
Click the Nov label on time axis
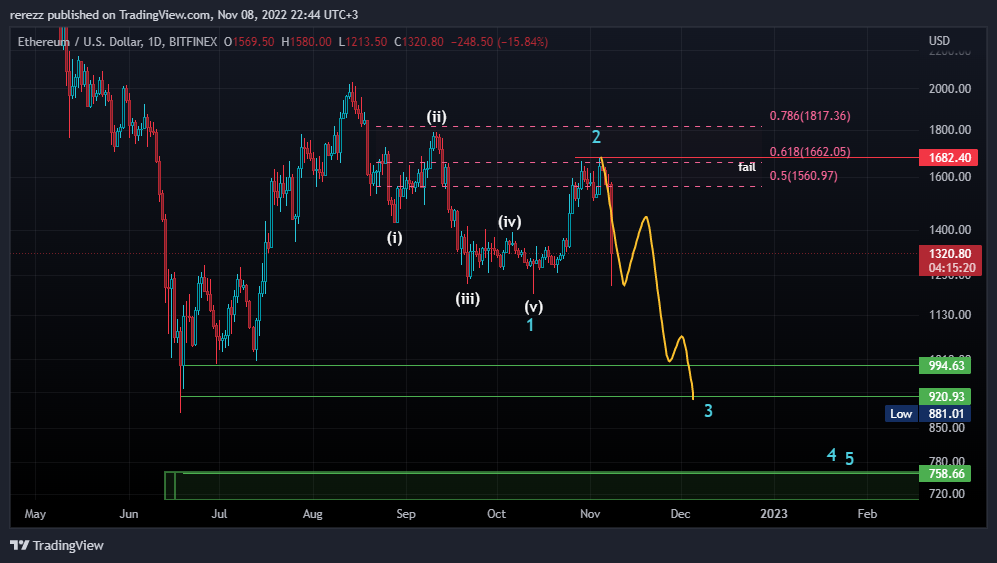click(590, 513)
